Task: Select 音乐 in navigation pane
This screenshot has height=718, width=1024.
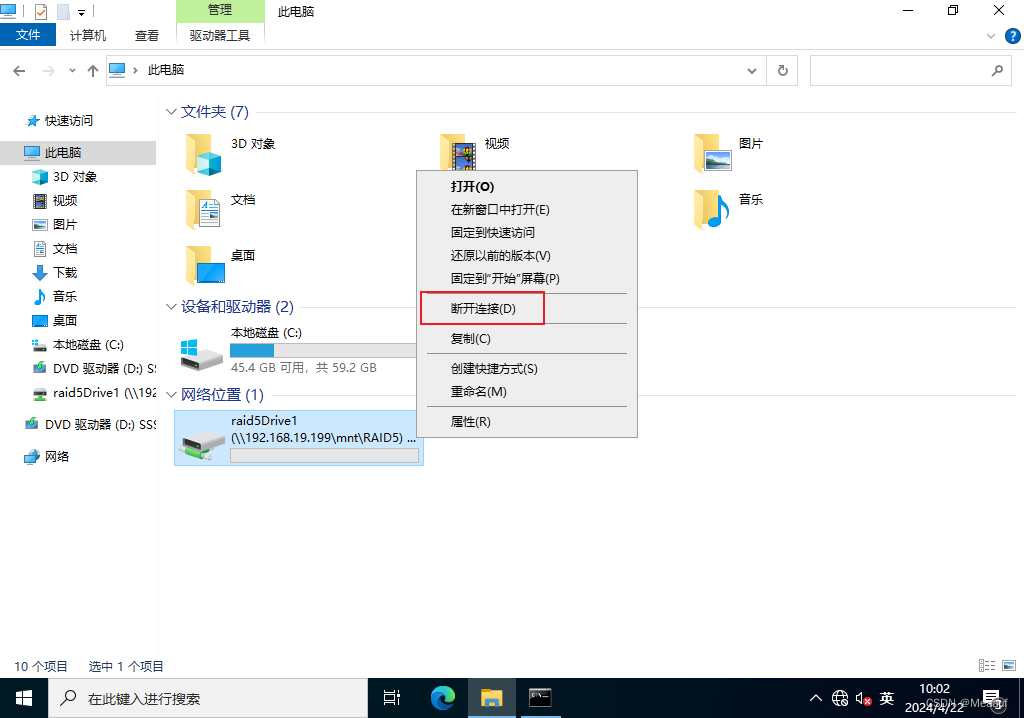Action: coord(65,297)
